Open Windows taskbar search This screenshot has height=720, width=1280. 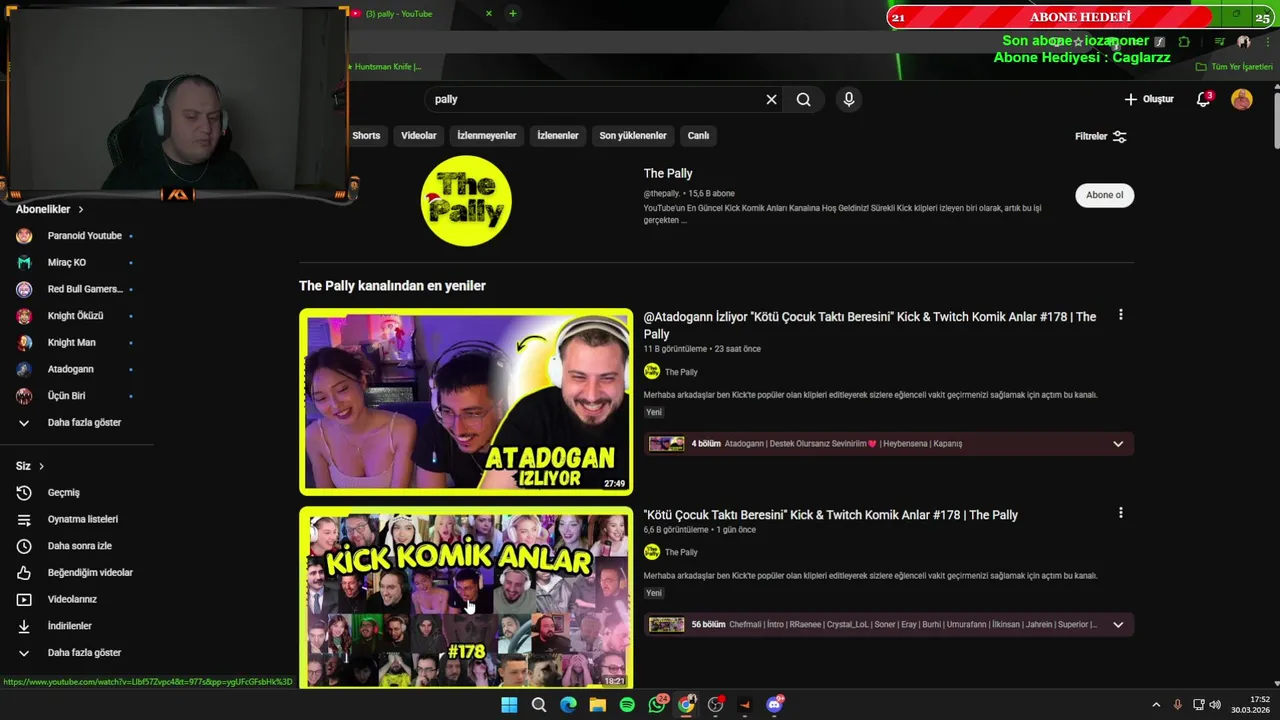[539, 705]
